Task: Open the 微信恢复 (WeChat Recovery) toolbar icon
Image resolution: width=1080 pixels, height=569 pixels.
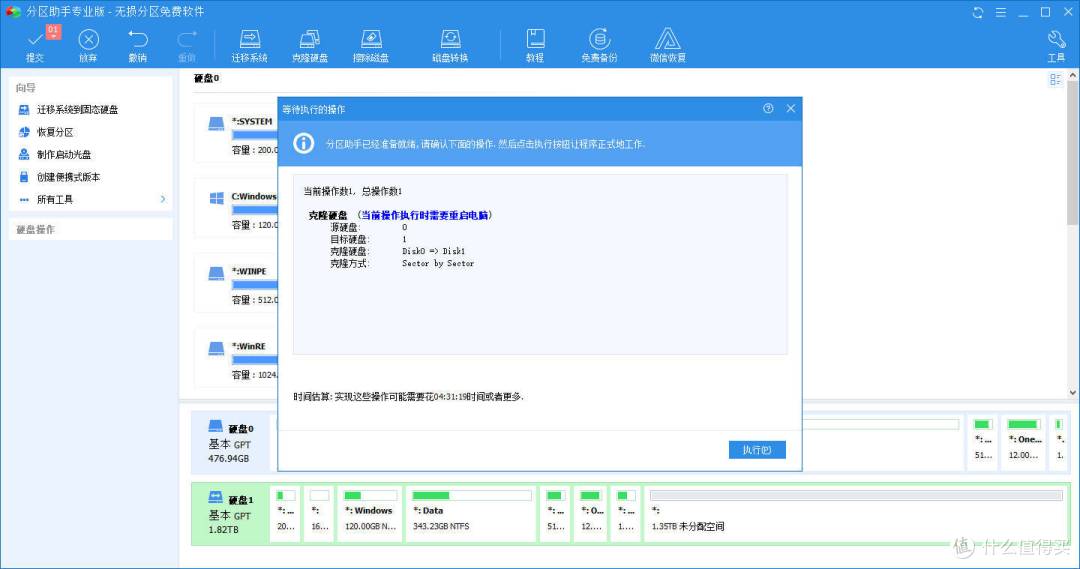Action: point(667,45)
